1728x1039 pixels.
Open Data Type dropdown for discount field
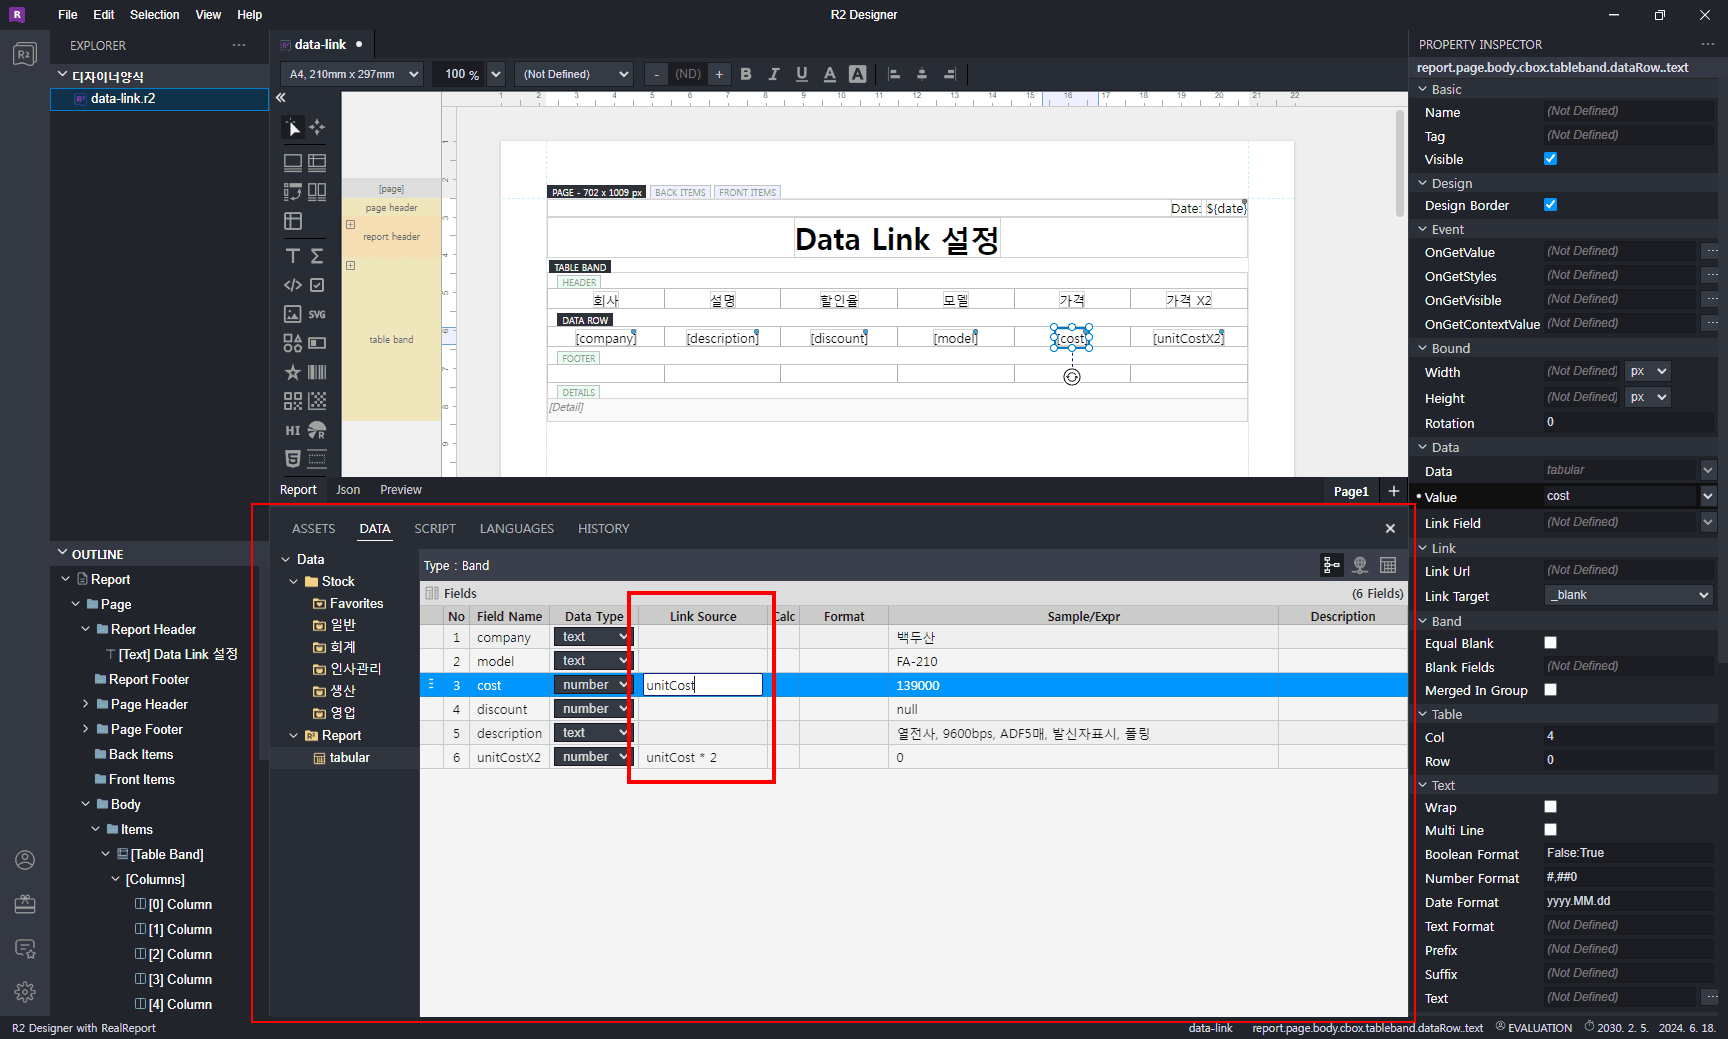(594, 709)
